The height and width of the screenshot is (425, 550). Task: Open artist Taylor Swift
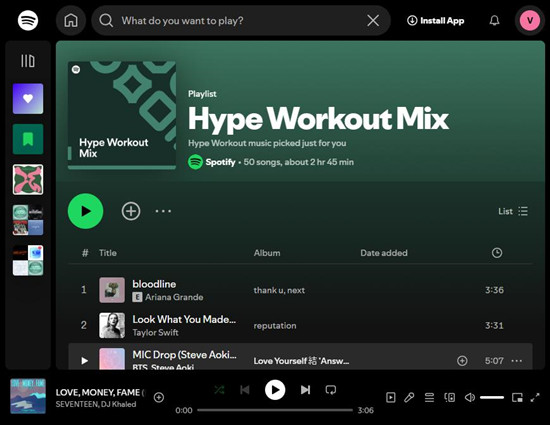[x=155, y=332]
